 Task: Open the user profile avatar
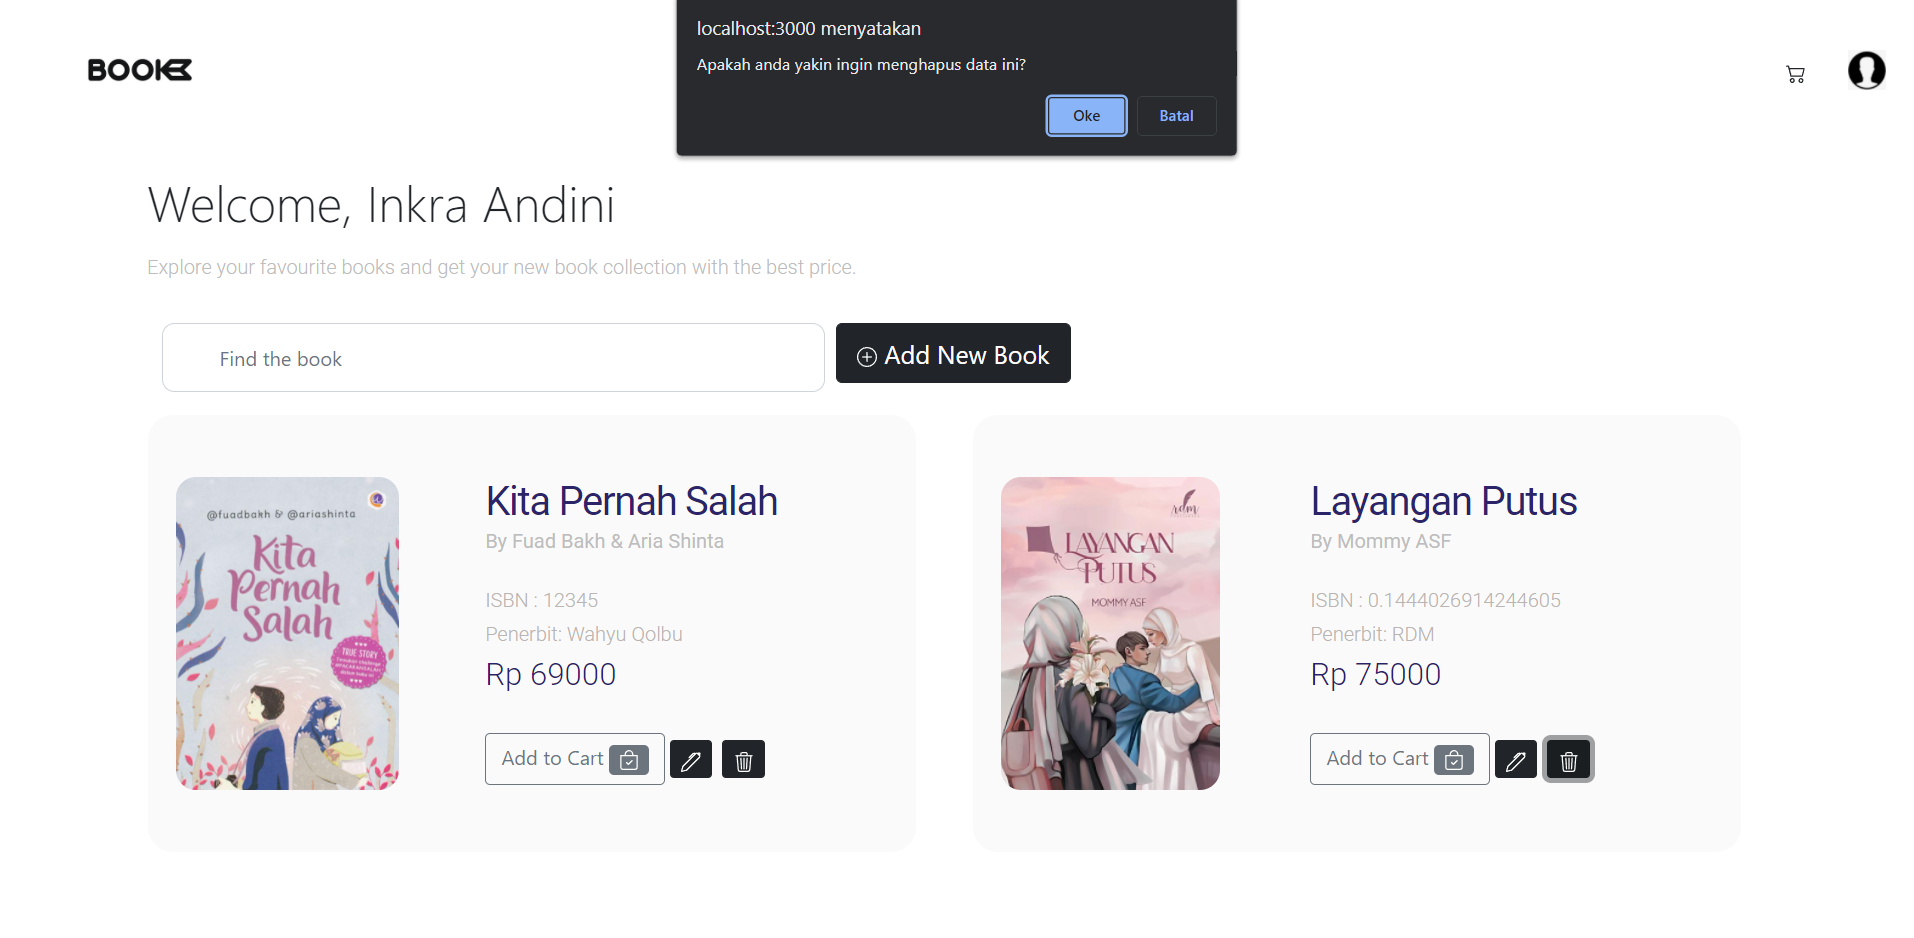pos(1866,70)
